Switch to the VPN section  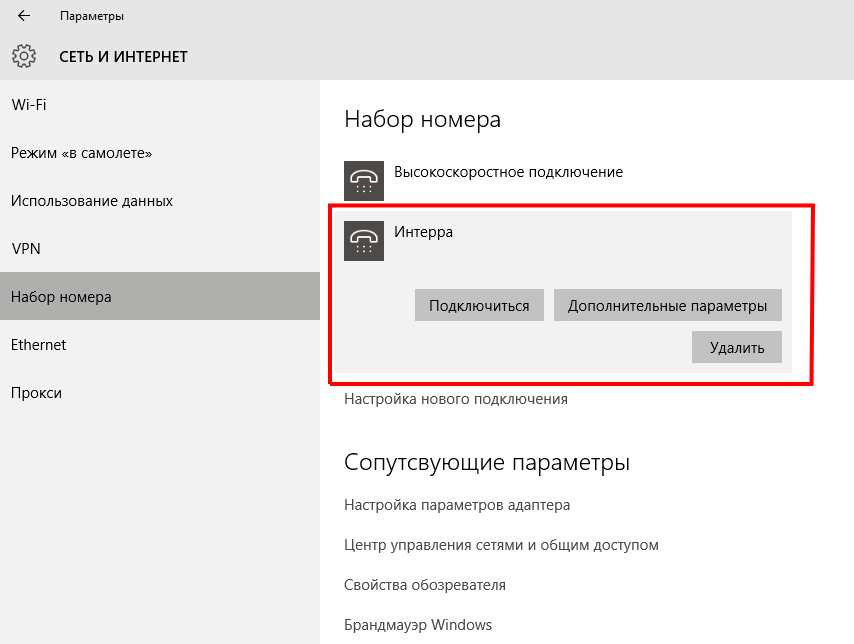pyautogui.click(x=25, y=249)
